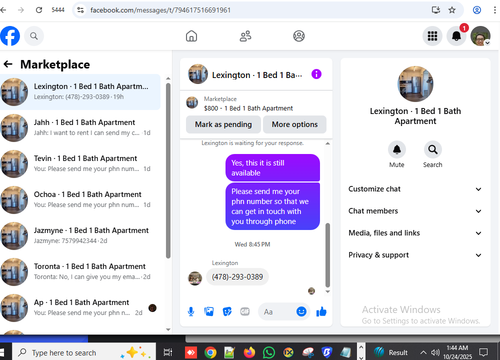Click the message text input field
This screenshot has height=360, width=500.
pyautogui.click(x=277, y=312)
